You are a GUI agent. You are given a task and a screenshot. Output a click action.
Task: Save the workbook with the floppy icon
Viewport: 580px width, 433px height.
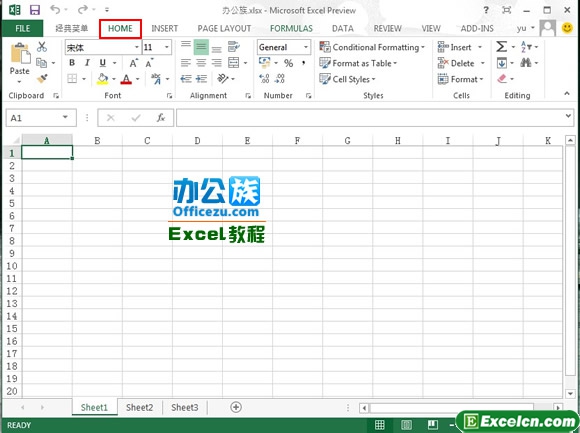pyautogui.click(x=35, y=10)
